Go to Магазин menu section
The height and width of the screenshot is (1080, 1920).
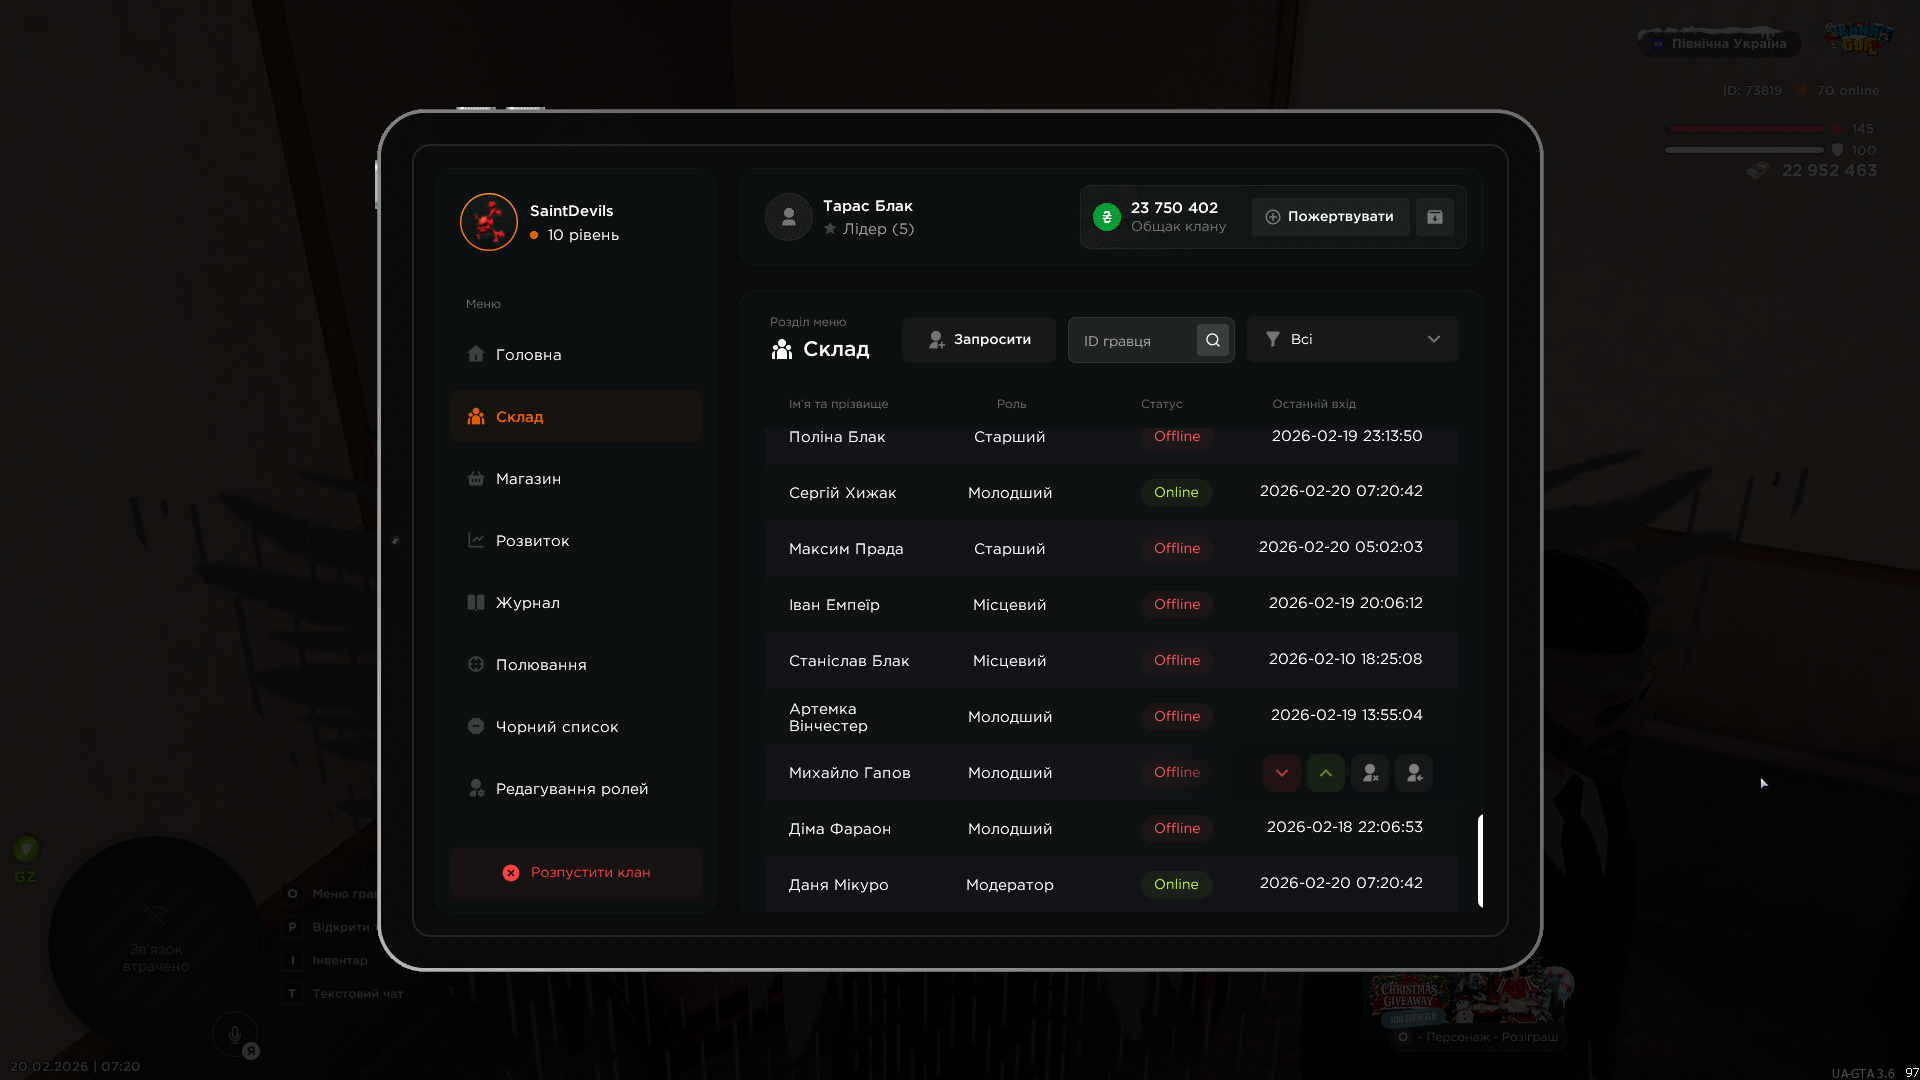click(528, 479)
